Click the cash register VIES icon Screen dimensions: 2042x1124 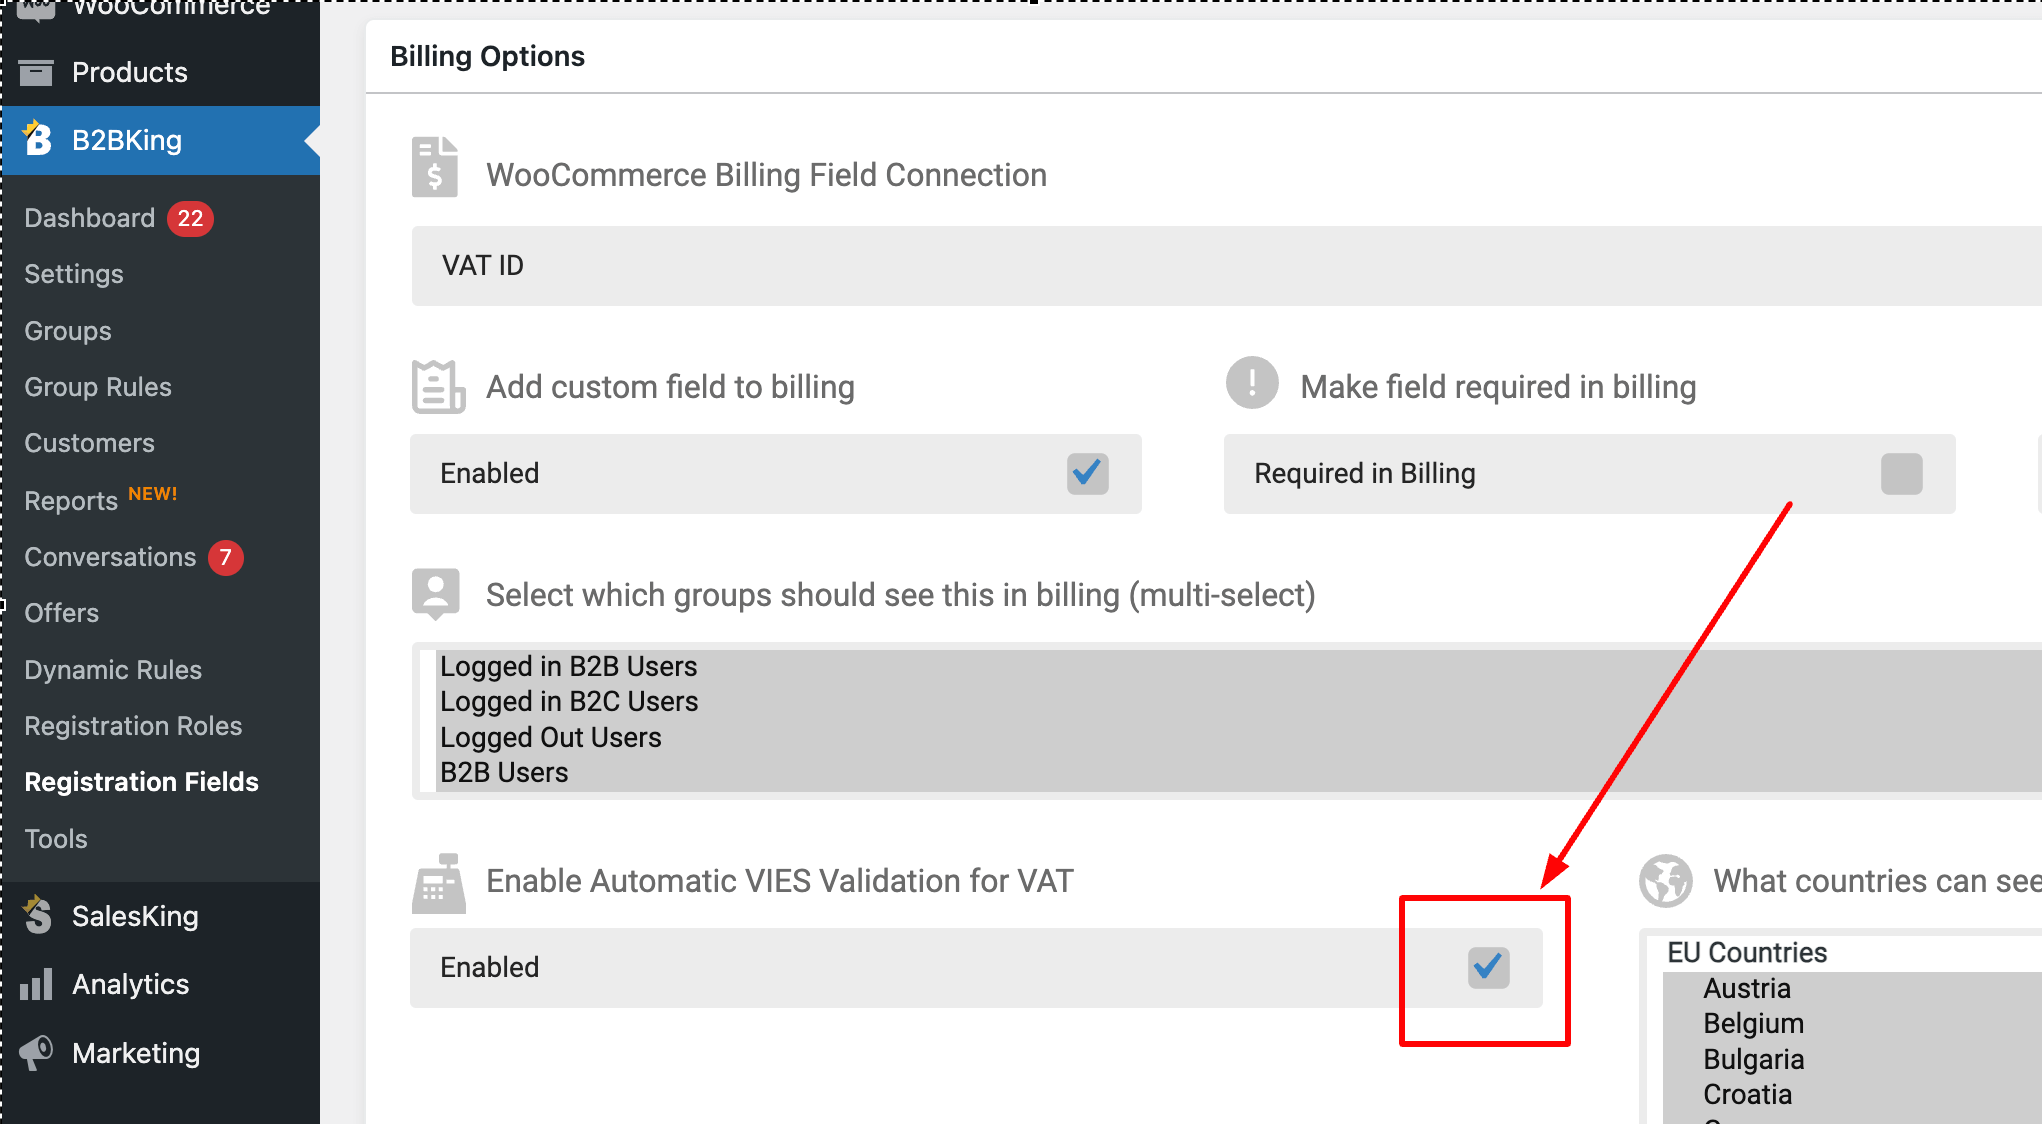(x=438, y=883)
